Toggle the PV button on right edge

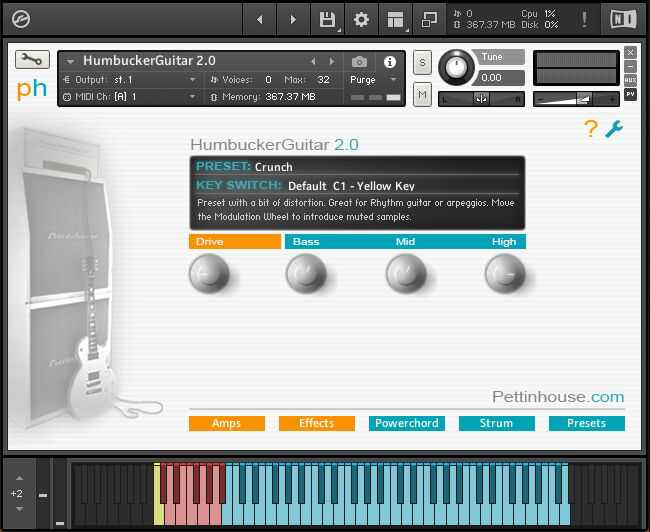click(x=630, y=94)
